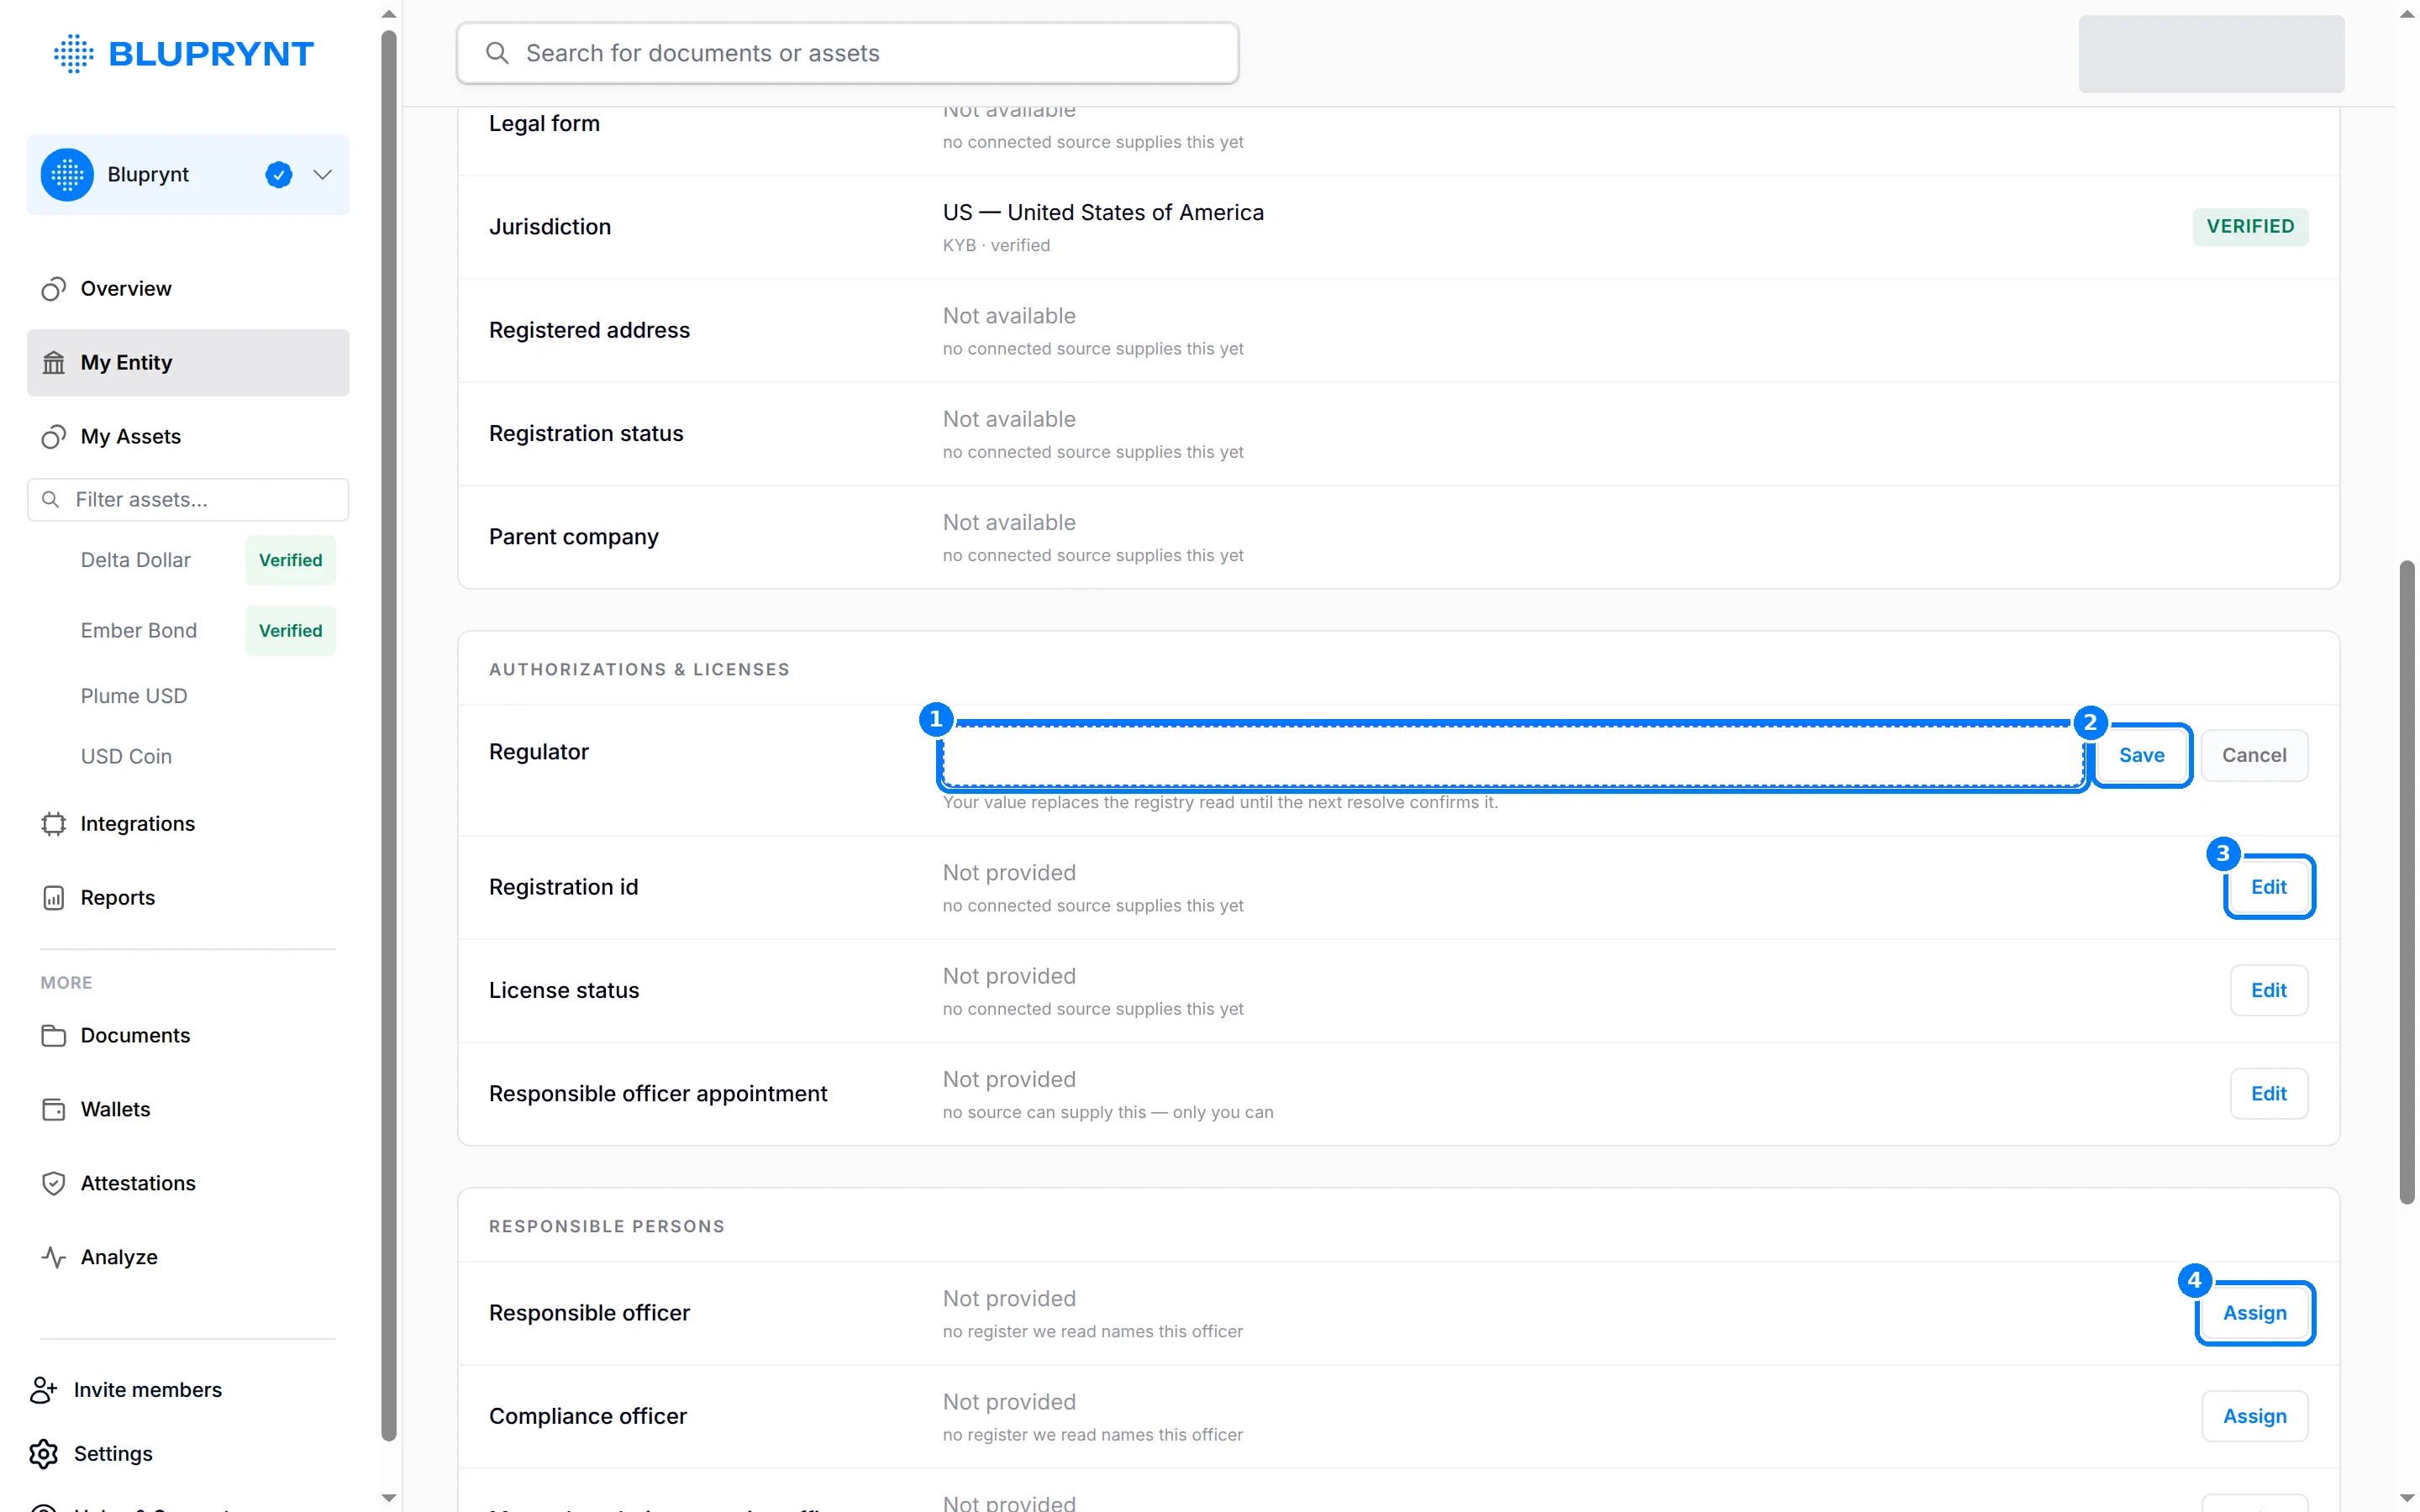Screen dimensions: 2420x1512
Task: Click the Bluprynt logo icon
Action: click(x=73, y=53)
